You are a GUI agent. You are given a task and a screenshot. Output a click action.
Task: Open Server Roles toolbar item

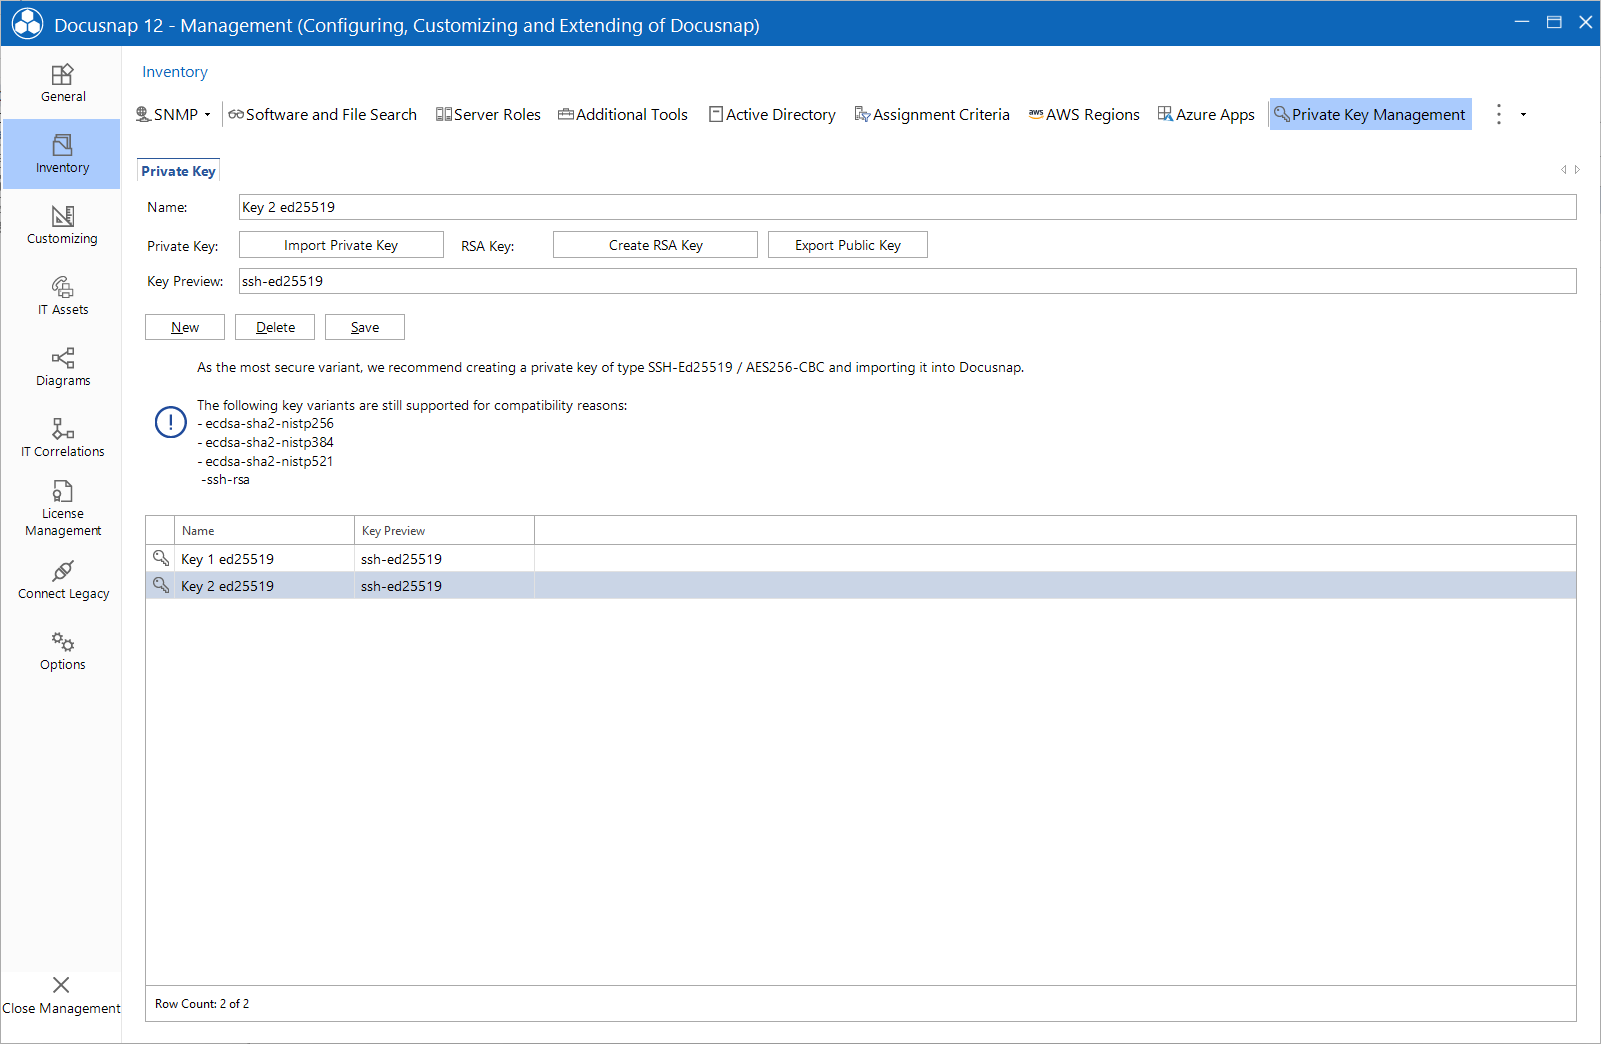[x=488, y=114]
